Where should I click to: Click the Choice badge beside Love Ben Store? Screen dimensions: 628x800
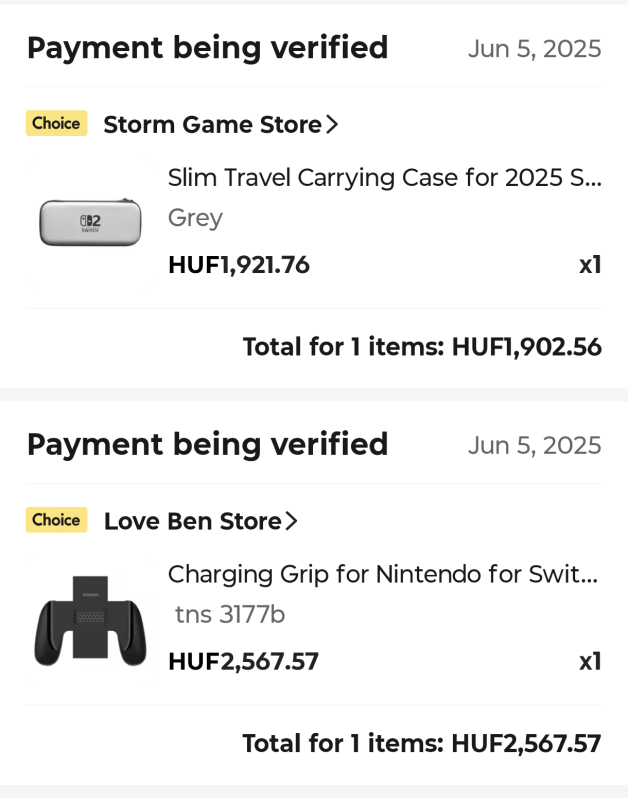pyautogui.click(x=57, y=520)
